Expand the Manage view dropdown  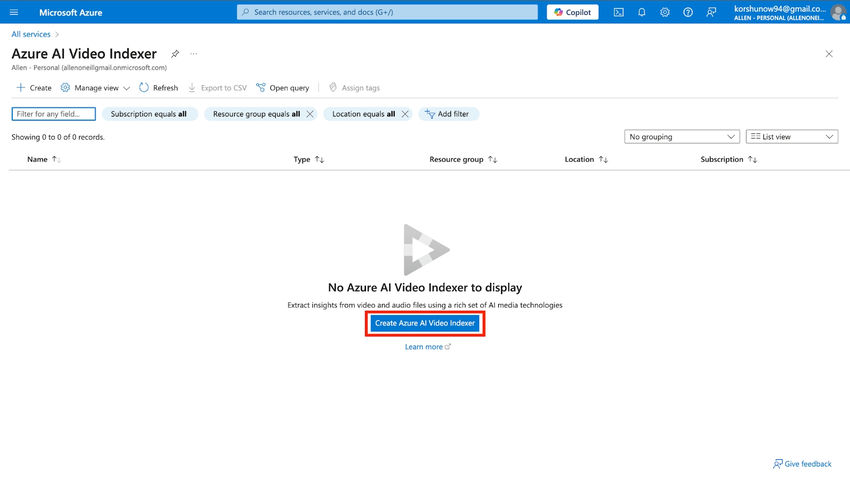coord(95,88)
